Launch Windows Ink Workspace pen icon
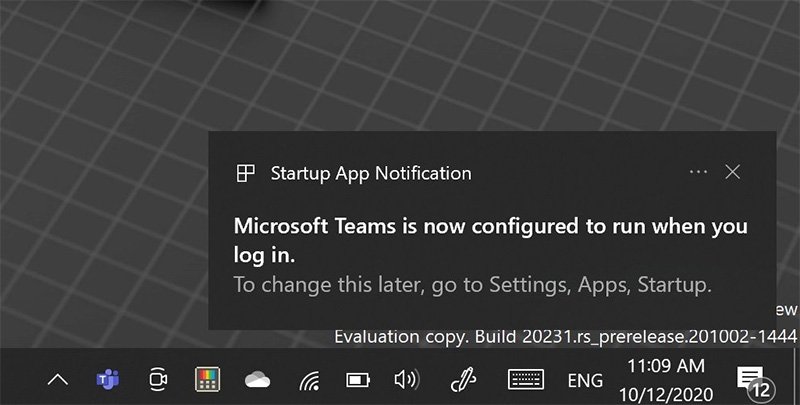This screenshot has height=405, width=800. point(461,380)
